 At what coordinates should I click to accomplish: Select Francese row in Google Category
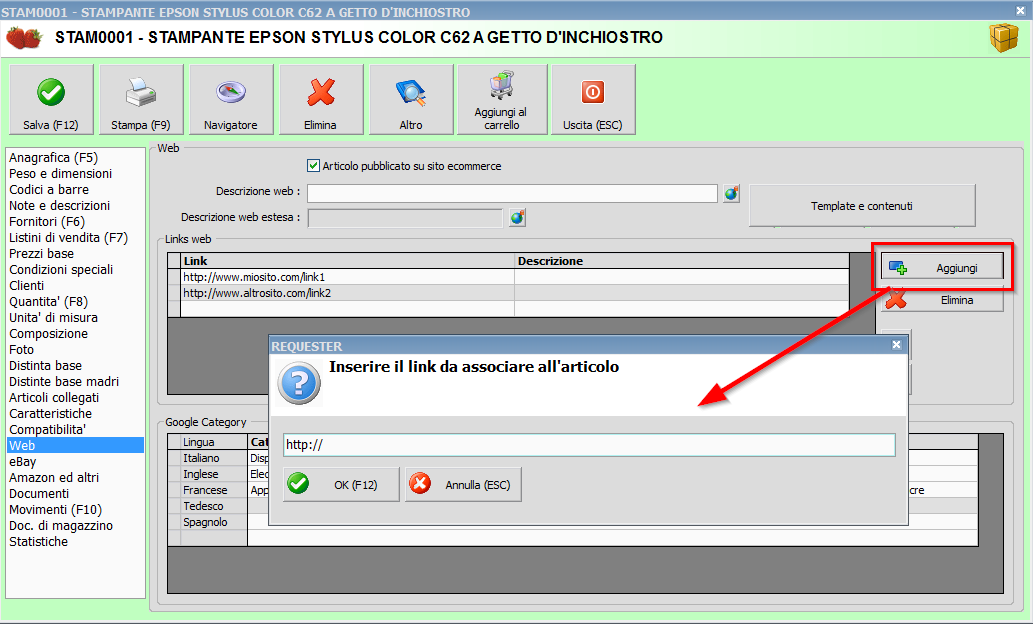(x=214, y=490)
